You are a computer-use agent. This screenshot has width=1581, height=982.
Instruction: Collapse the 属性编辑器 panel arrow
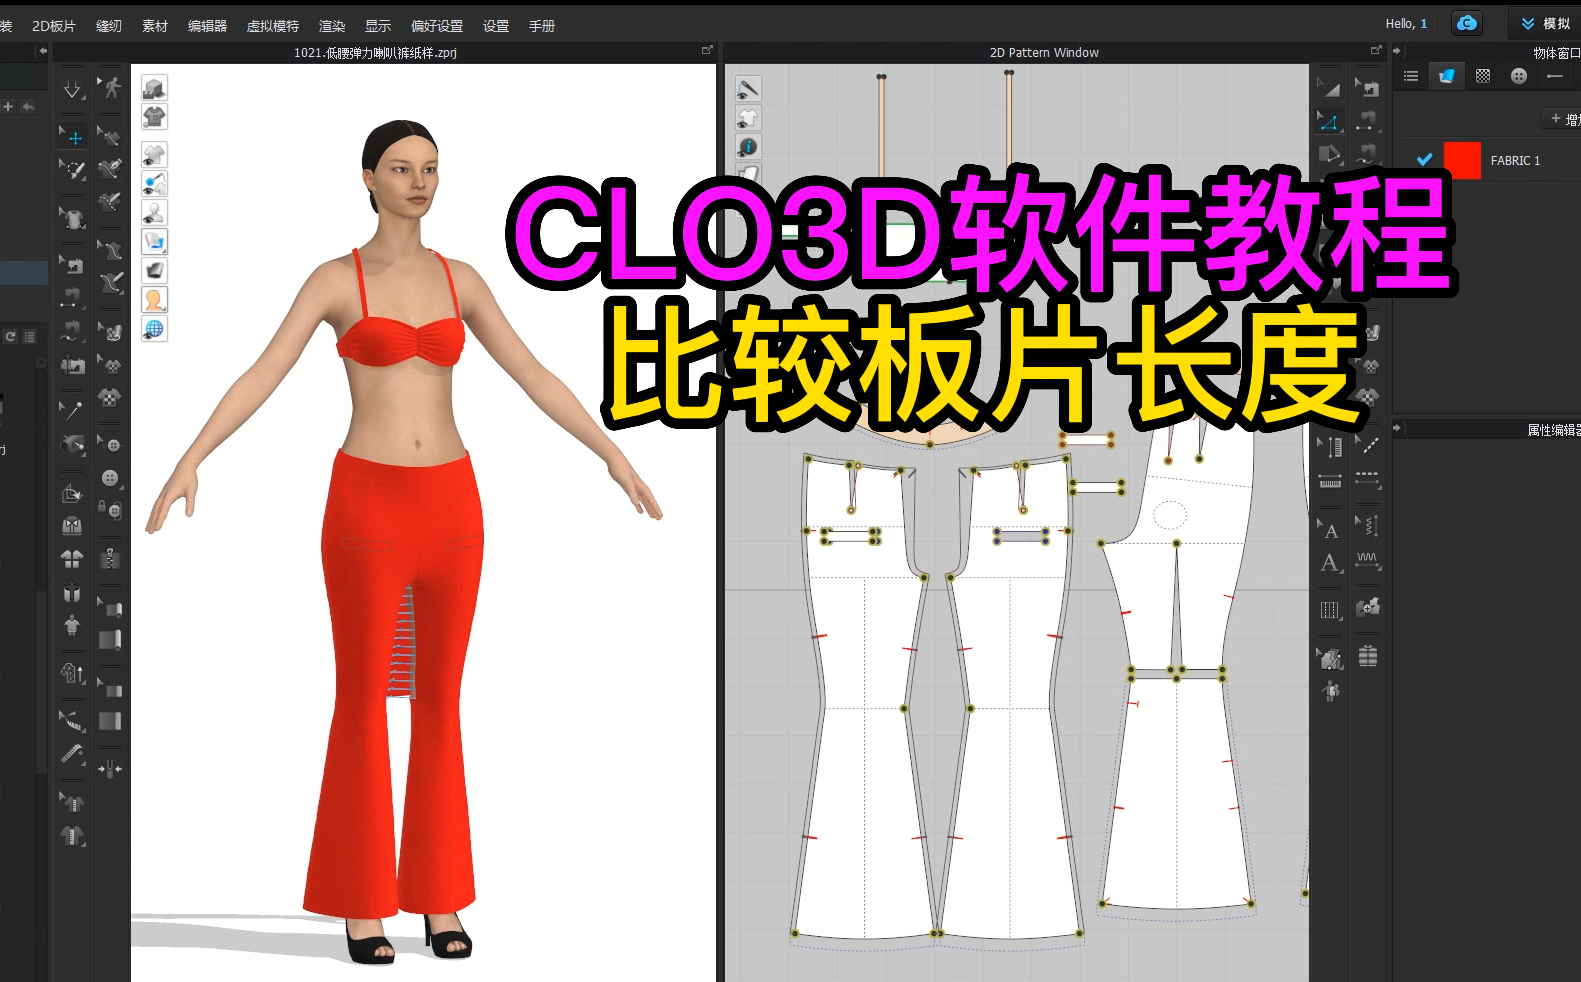(1397, 428)
